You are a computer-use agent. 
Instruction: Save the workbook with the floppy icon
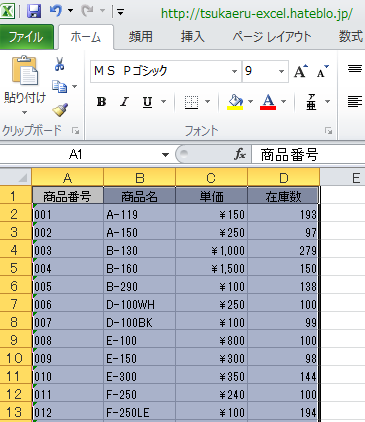(x=34, y=11)
